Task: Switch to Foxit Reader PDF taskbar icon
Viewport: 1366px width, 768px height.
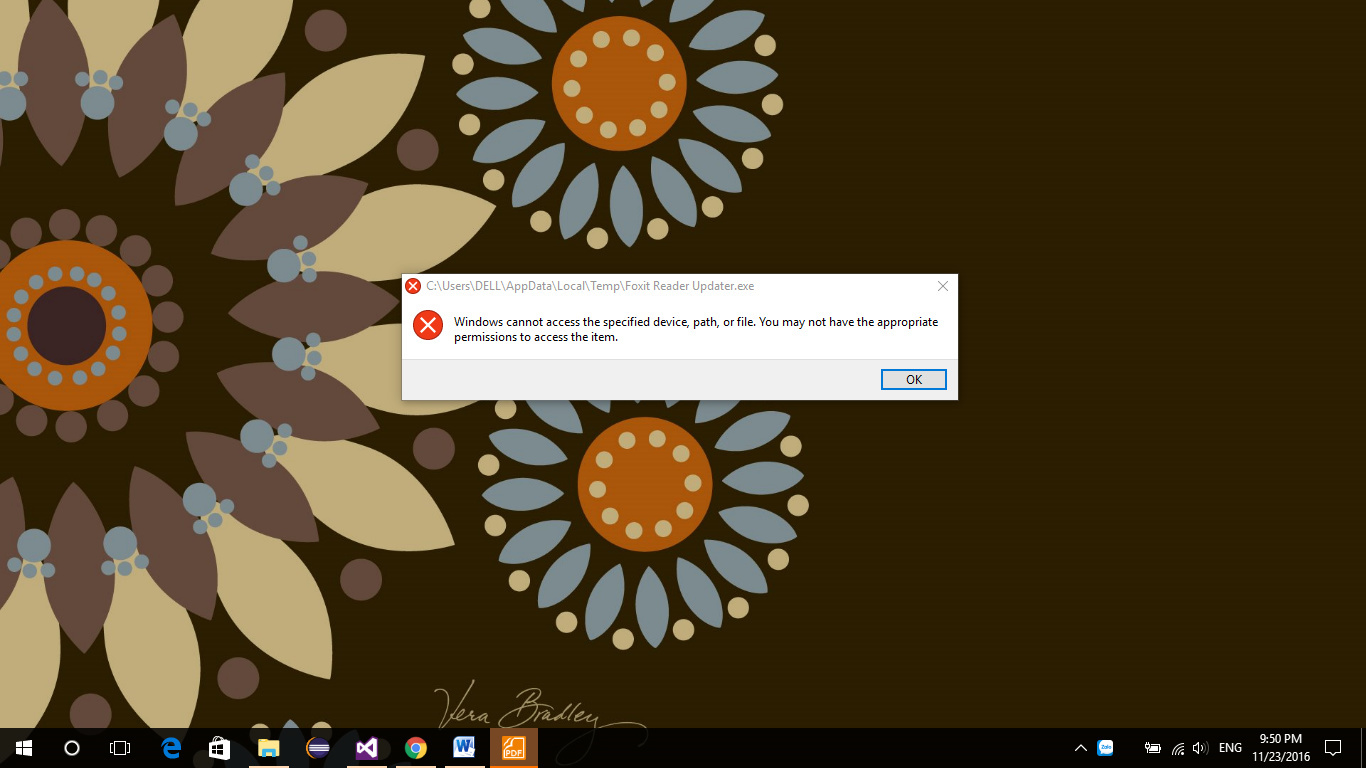Action: point(513,748)
